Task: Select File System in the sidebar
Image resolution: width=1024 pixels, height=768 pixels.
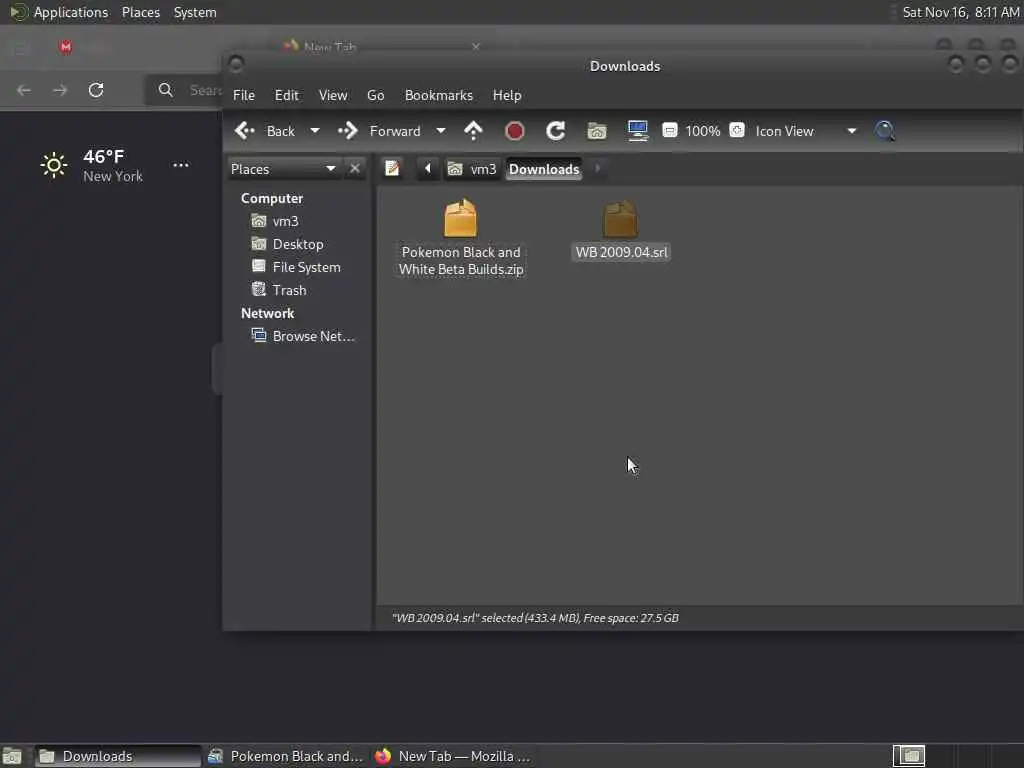Action: [306, 267]
